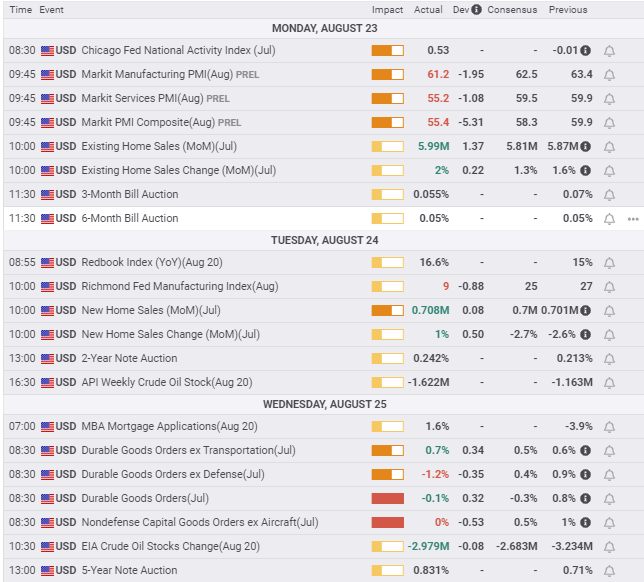Click bell icon for EIA Crude Oil Stocks Change
Screen dimensions: 644x582
point(609,546)
